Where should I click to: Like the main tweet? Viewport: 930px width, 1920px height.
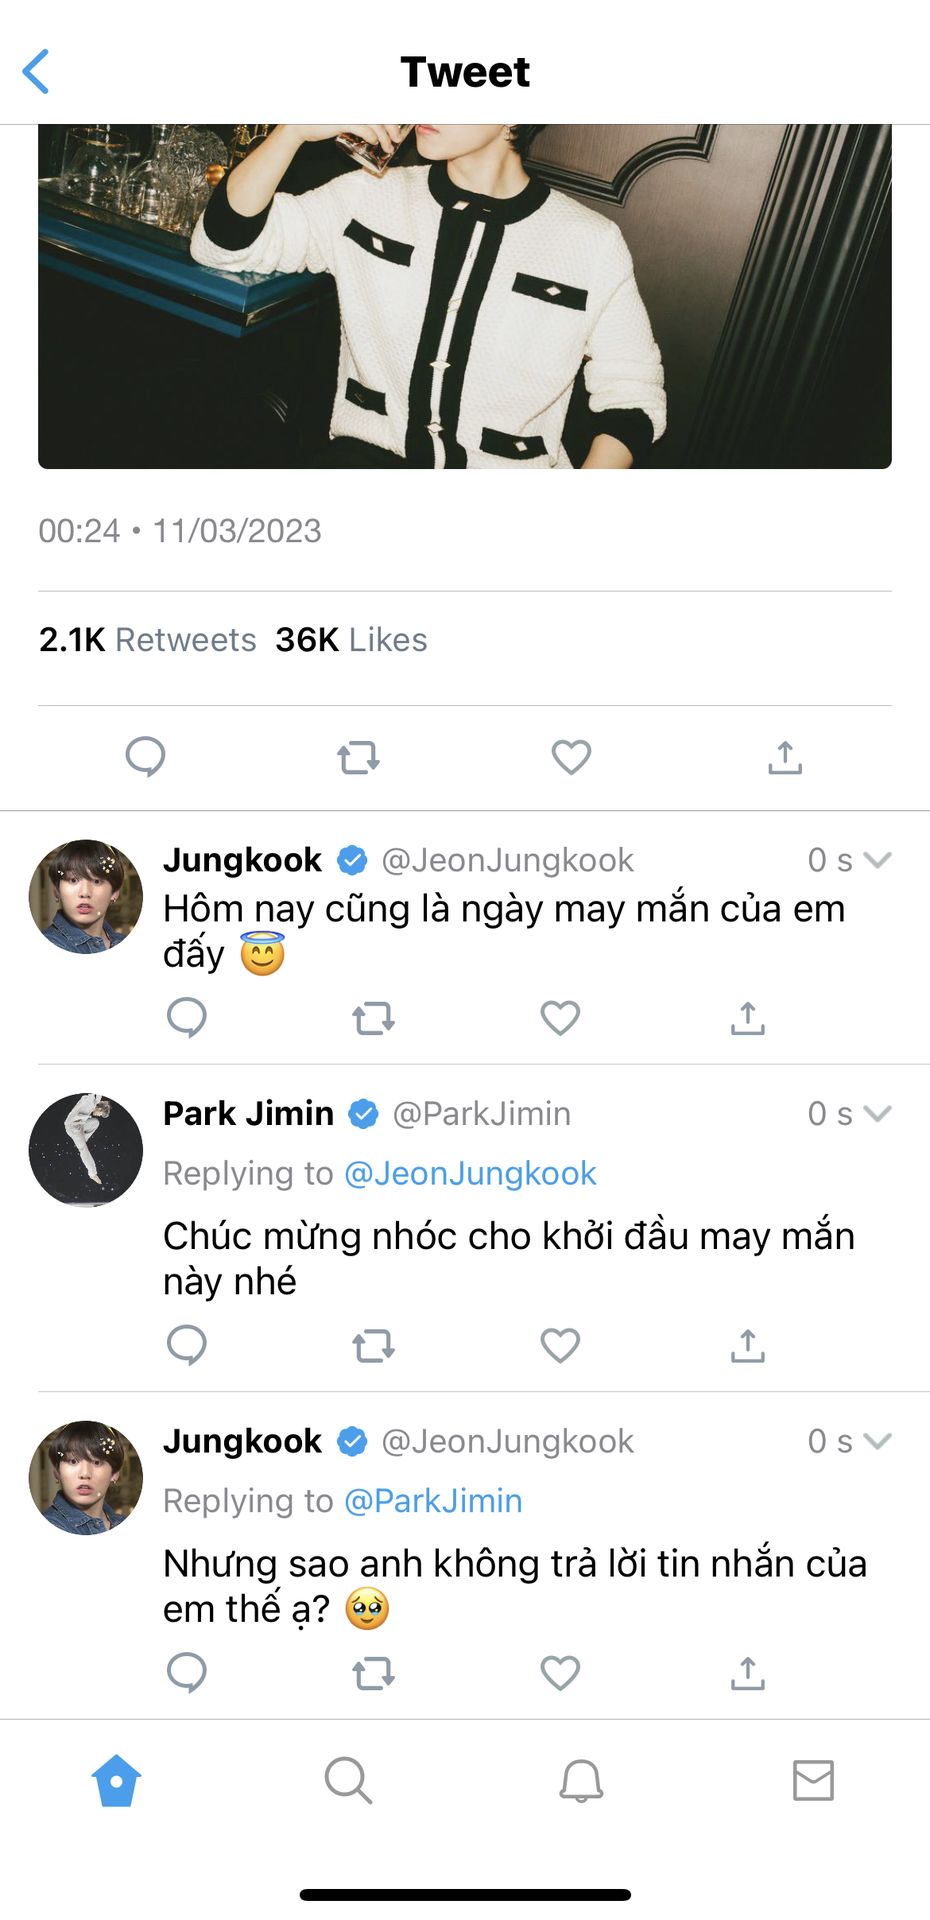(571, 757)
